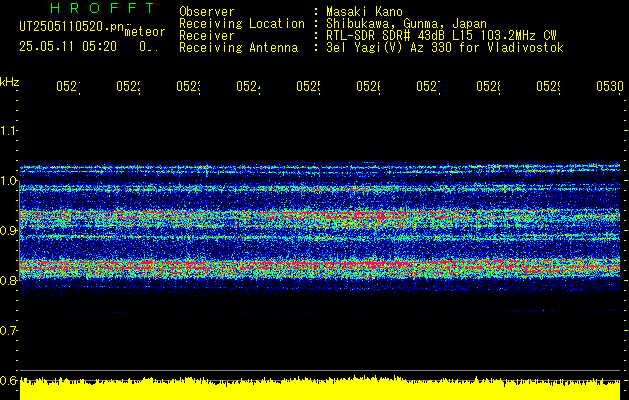Click the 0.9 frequency axis label
The image size is (629, 400).
coord(8,231)
